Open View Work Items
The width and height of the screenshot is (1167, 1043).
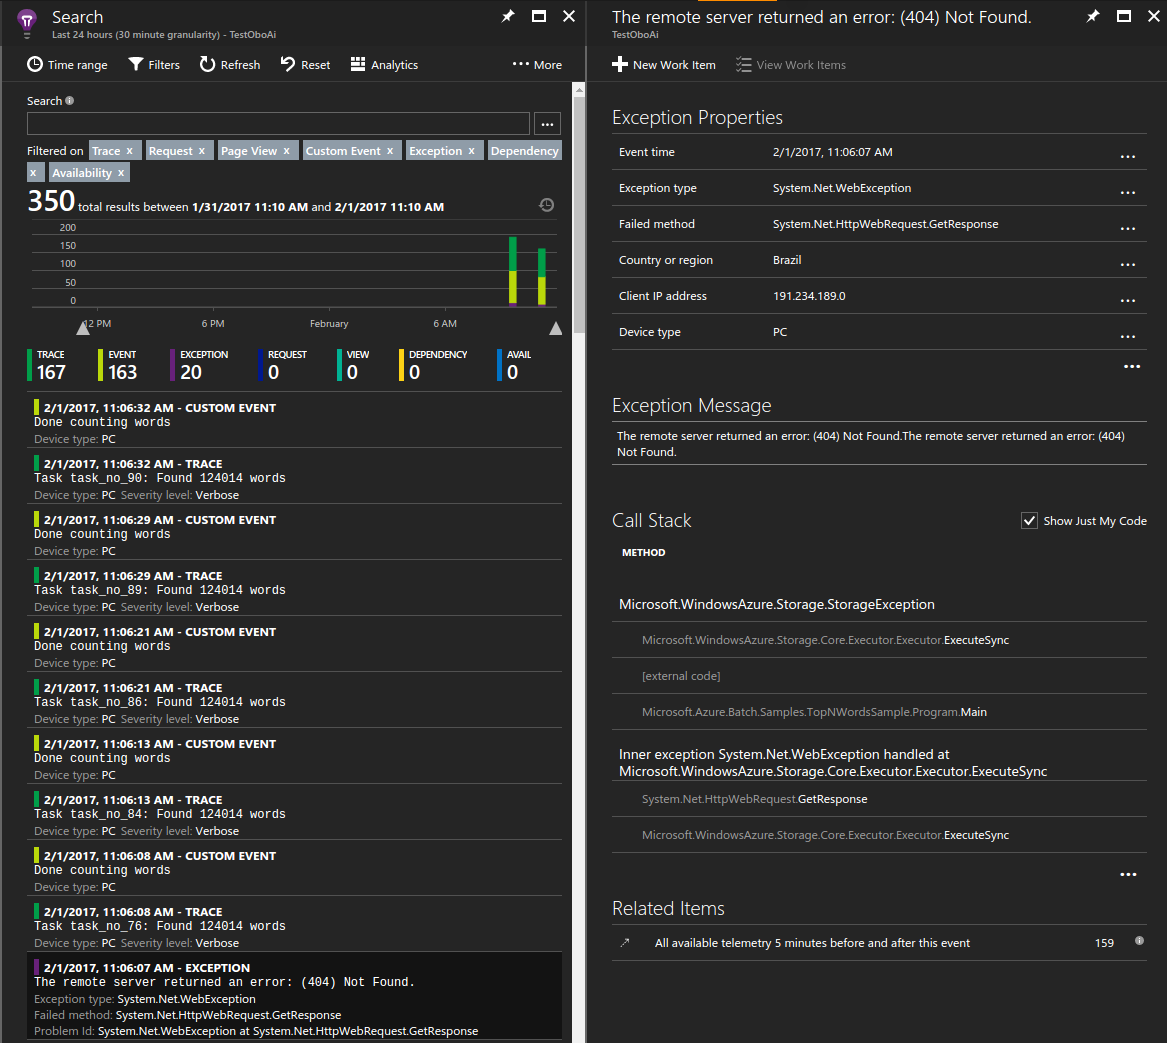[790, 64]
